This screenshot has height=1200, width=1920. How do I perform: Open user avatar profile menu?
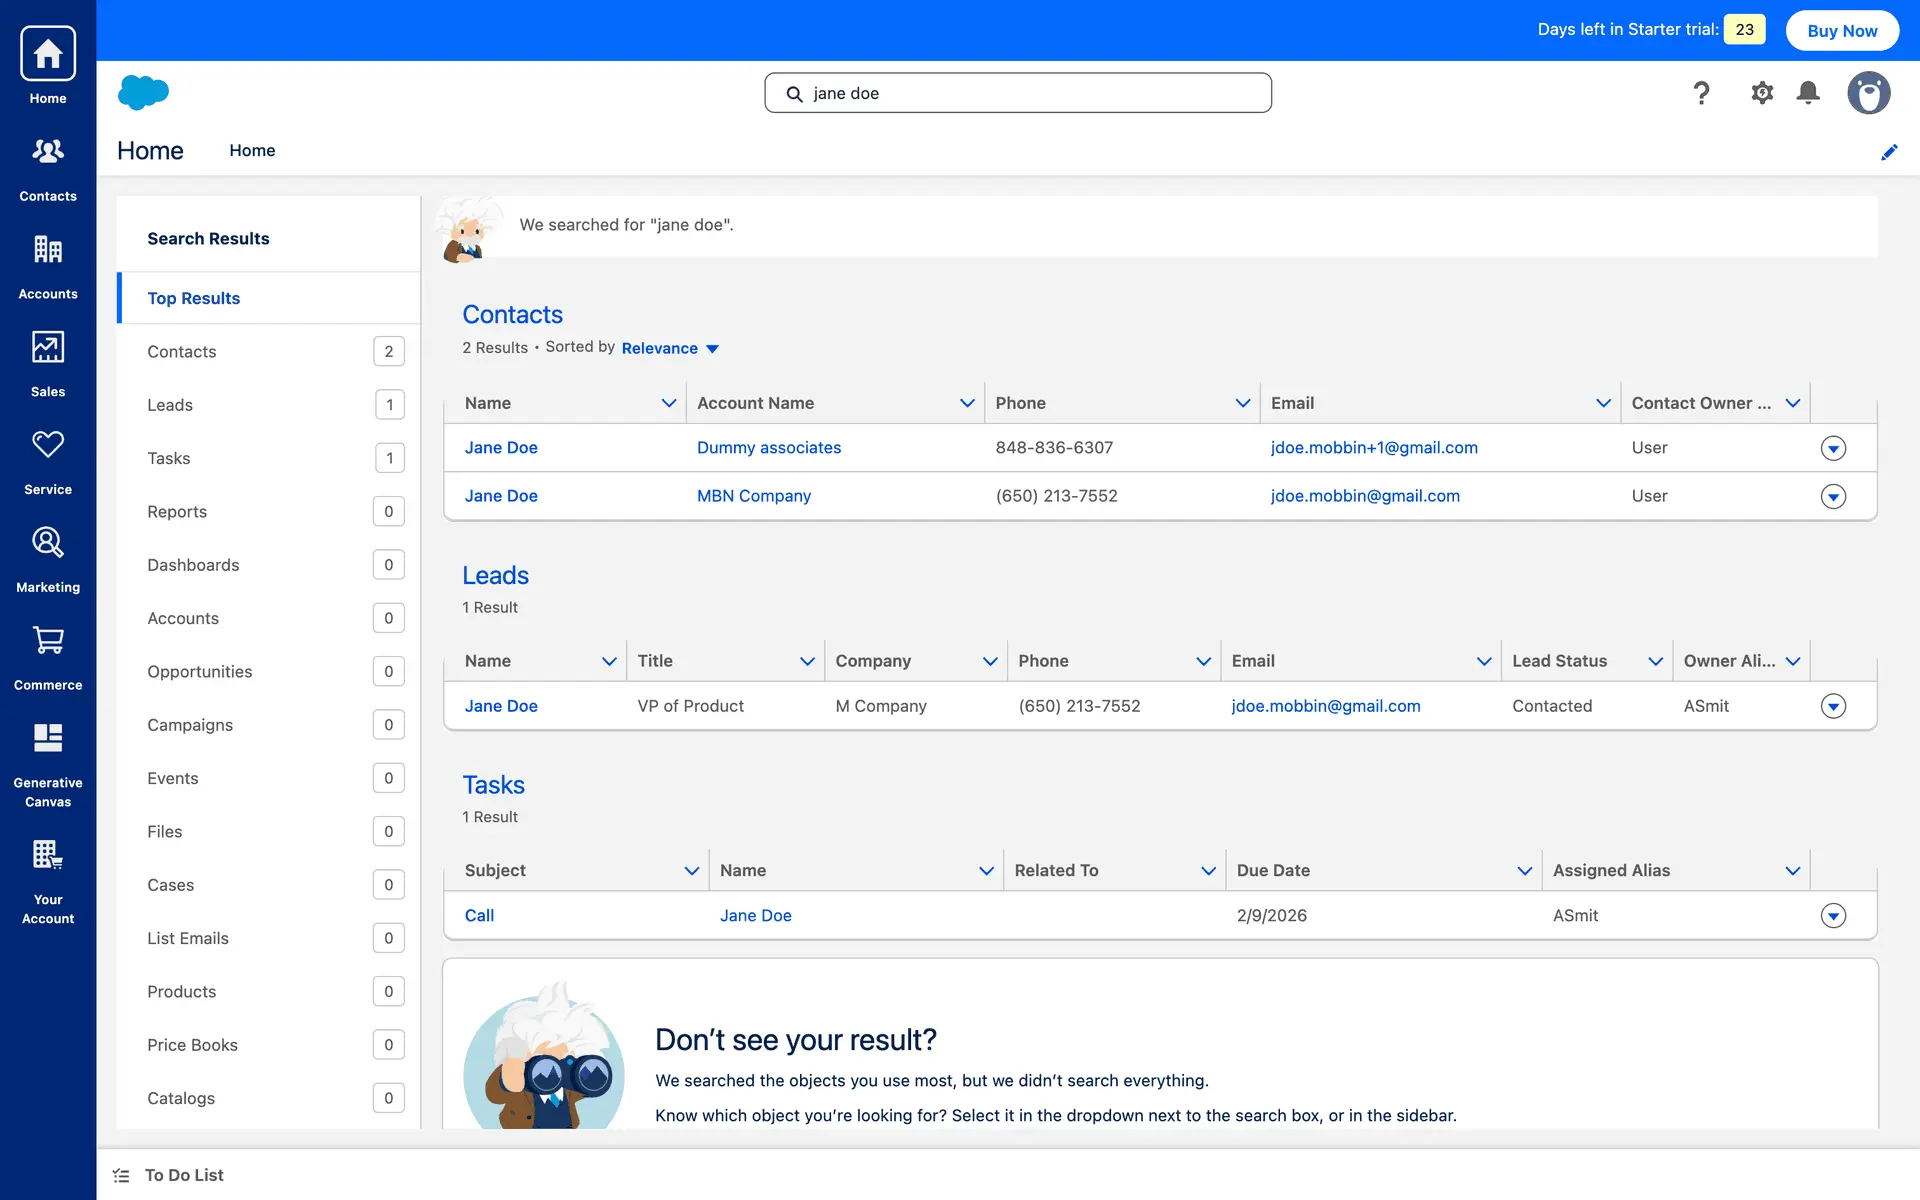coord(1868,93)
